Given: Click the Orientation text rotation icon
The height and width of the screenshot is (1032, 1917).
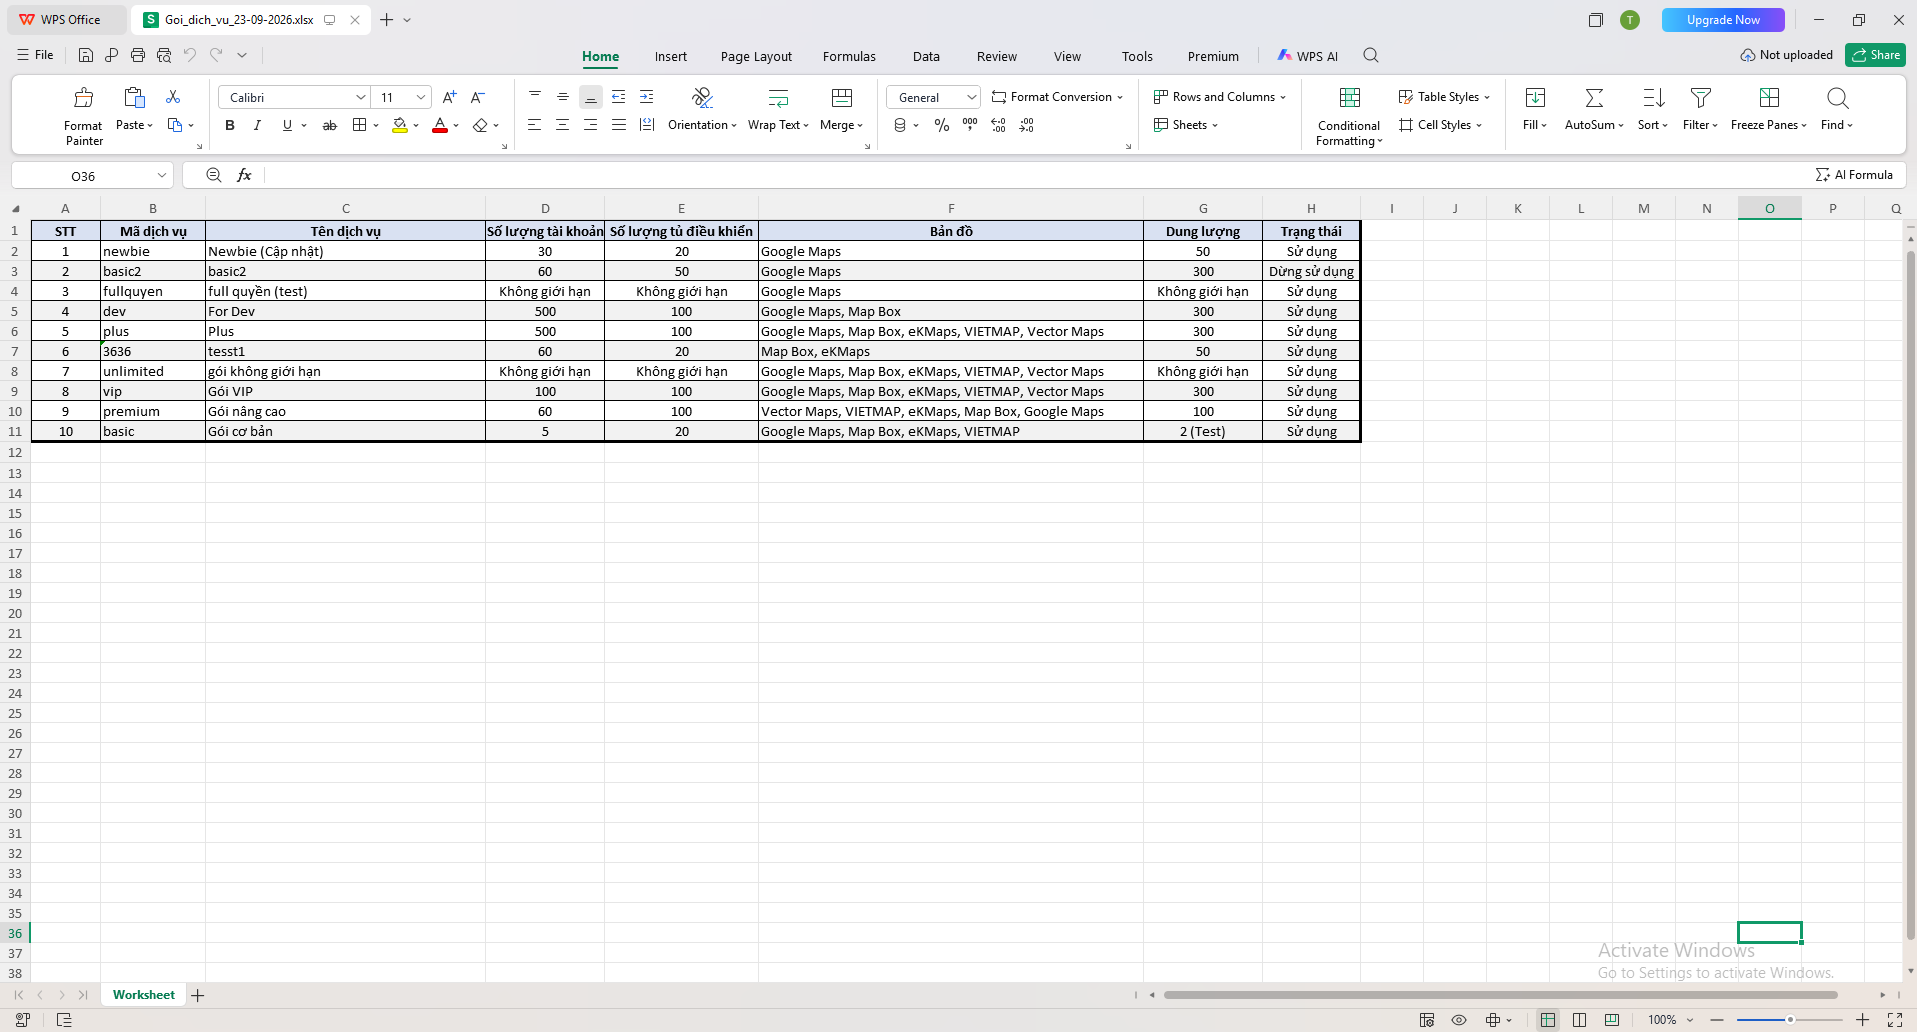Looking at the screenshot, I should (702, 98).
